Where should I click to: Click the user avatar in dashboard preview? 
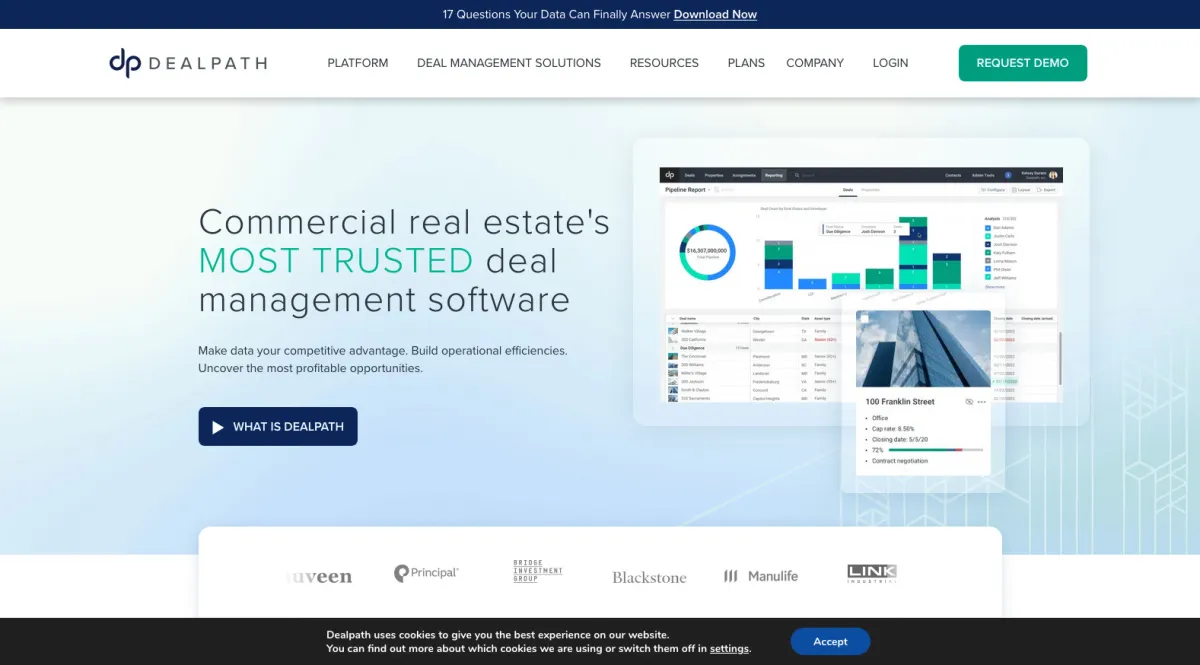[x=1053, y=175]
